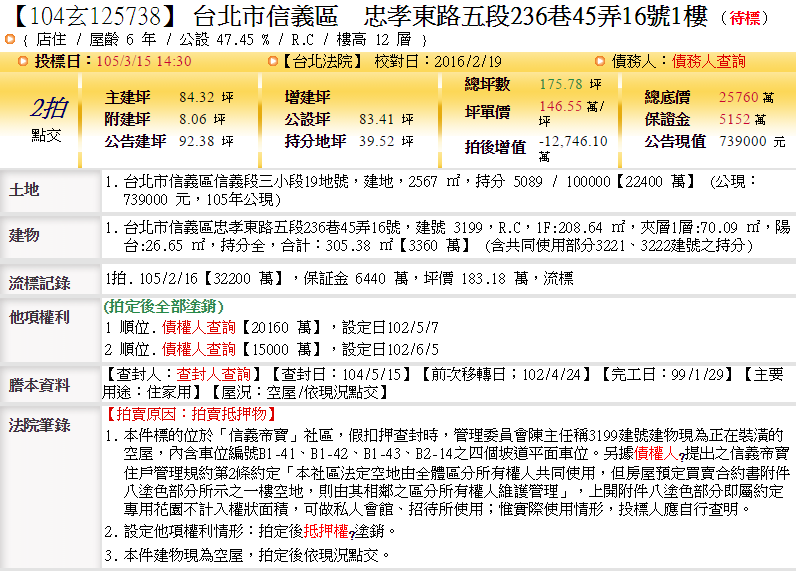This screenshot has height=571, width=796.
Task: Click the 主建坪 value 84.32 坪
Action: (206, 97)
